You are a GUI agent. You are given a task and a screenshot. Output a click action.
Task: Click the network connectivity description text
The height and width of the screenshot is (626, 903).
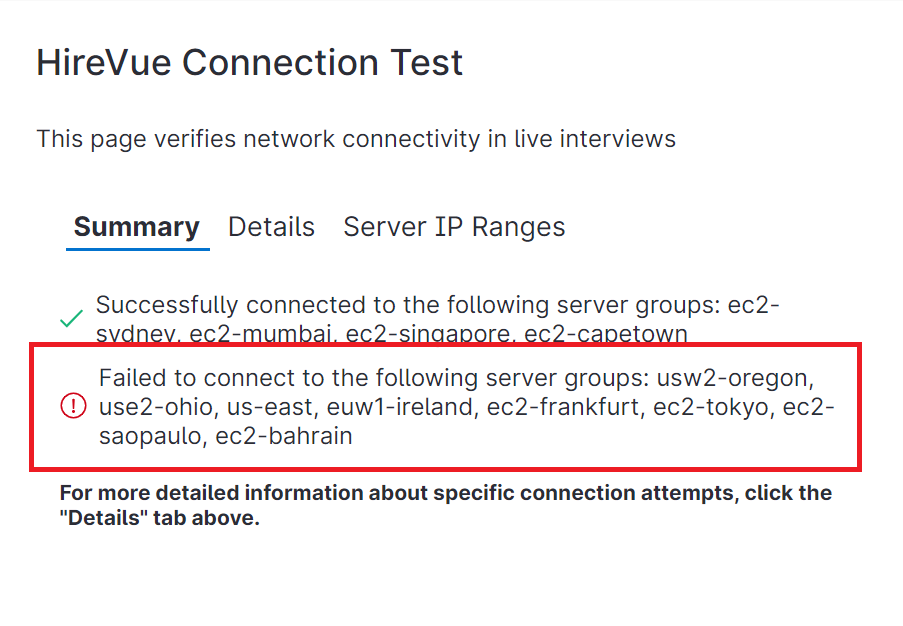(x=356, y=139)
